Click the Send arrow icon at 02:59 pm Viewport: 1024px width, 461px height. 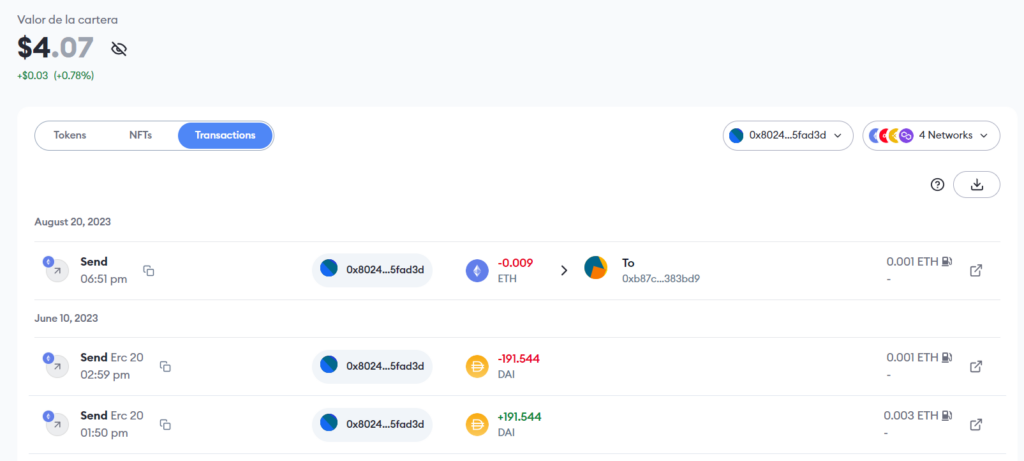[56, 366]
